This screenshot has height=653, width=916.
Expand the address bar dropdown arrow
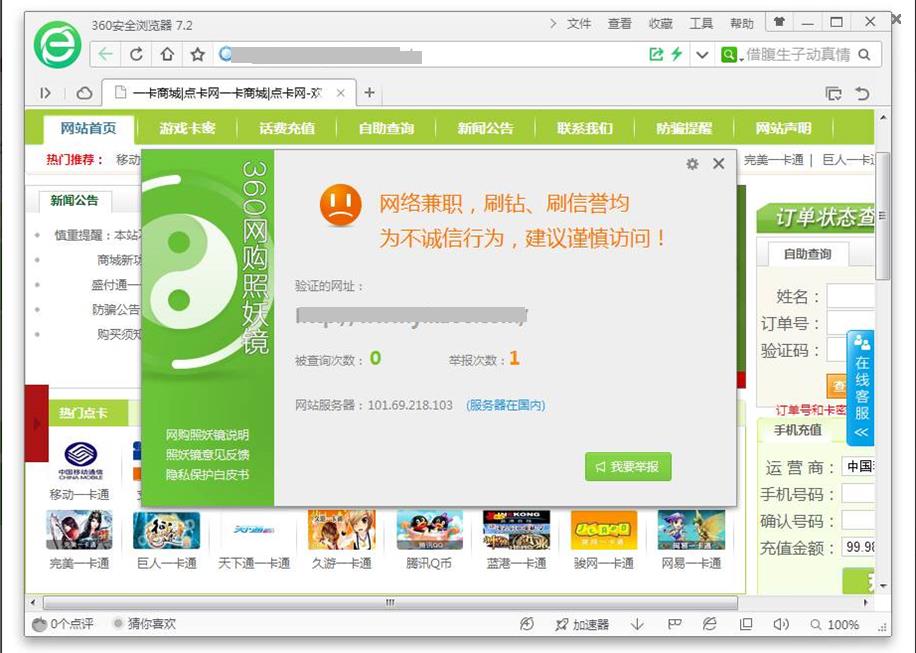point(702,55)
